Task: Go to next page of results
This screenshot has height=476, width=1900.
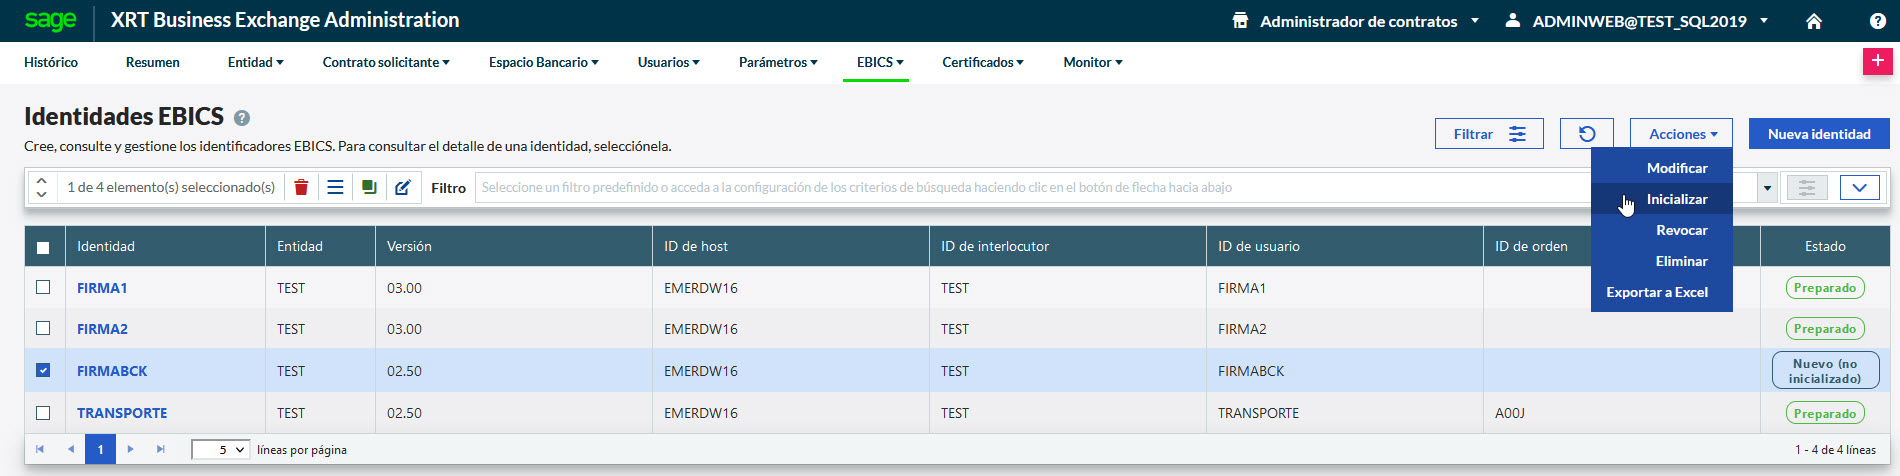Action: 131,450
